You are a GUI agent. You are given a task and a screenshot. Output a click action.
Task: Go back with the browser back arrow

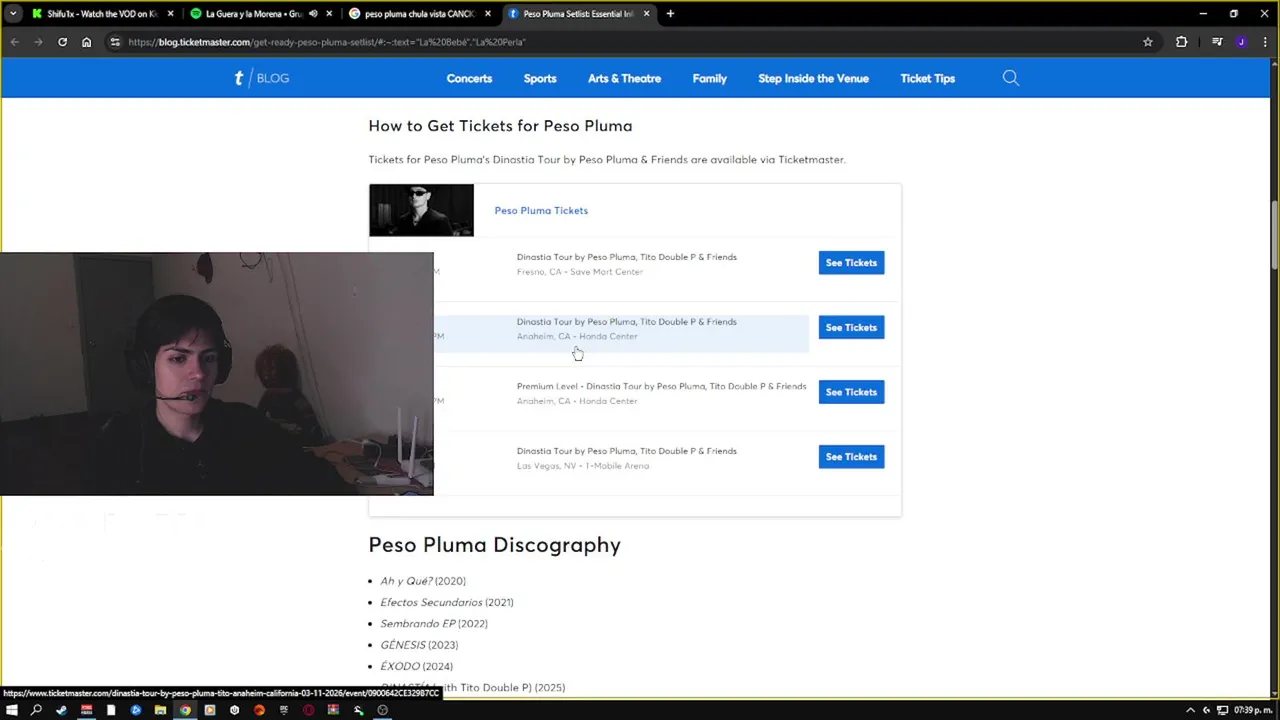pyautogui.click(x=14, y=42)
